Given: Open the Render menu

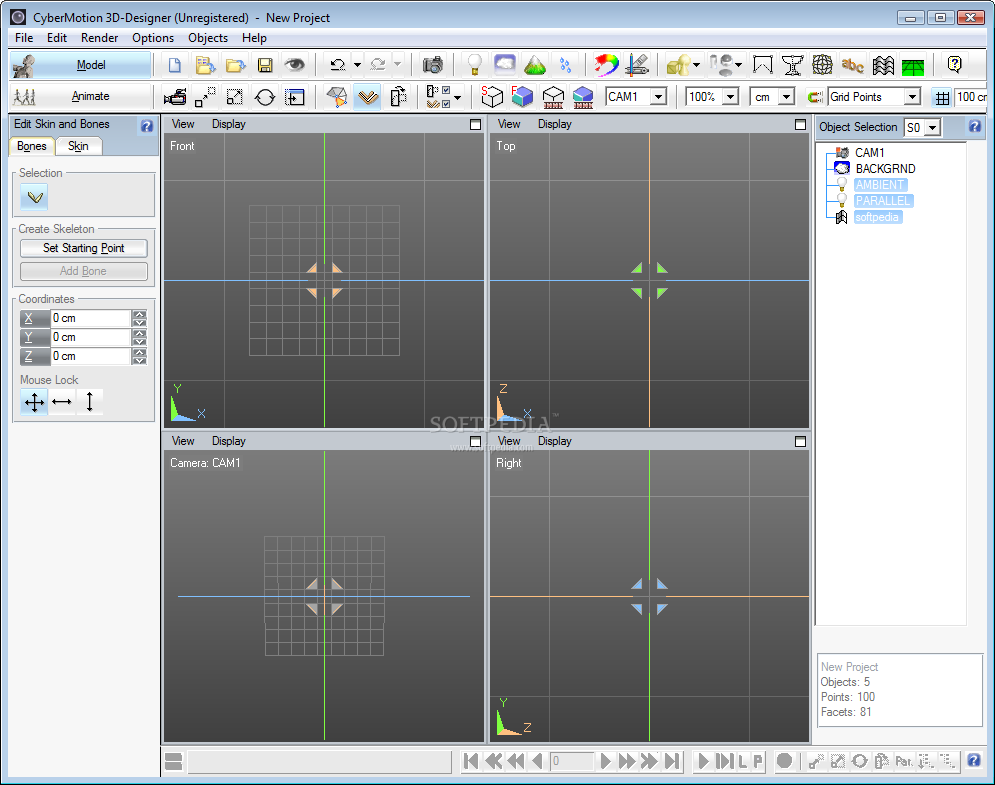Looking at the screenshot, I should coord(100,38).
